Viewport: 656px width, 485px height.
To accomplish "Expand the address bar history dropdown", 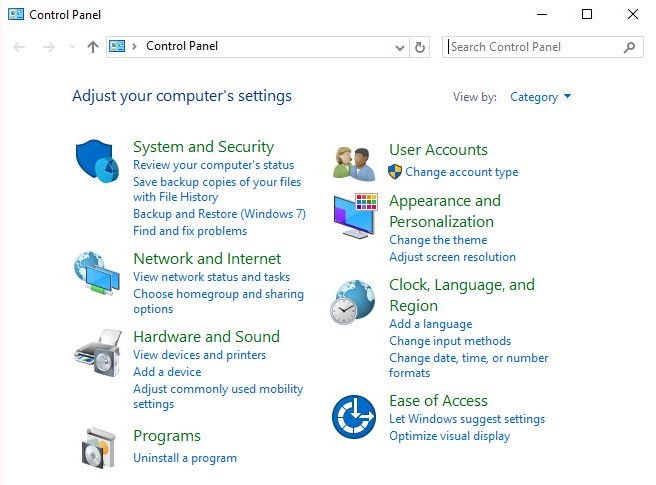I will [400, 47].
